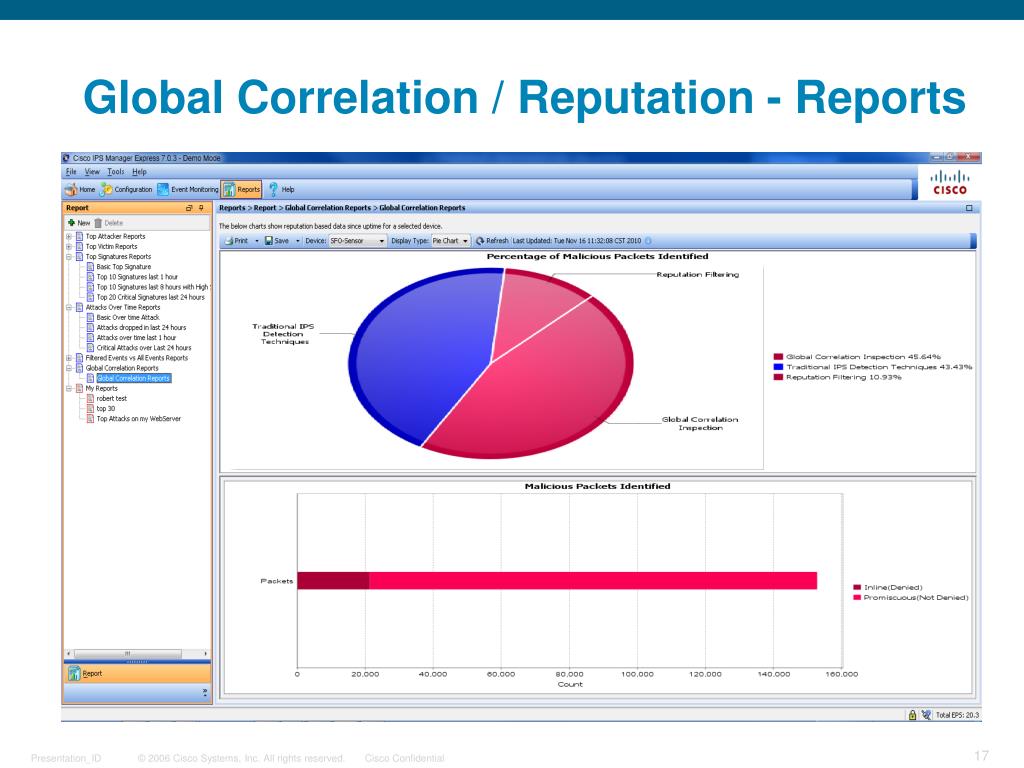
Task: Open the Device dropdown showing SFO-Sensor
Action: (357, 241)
